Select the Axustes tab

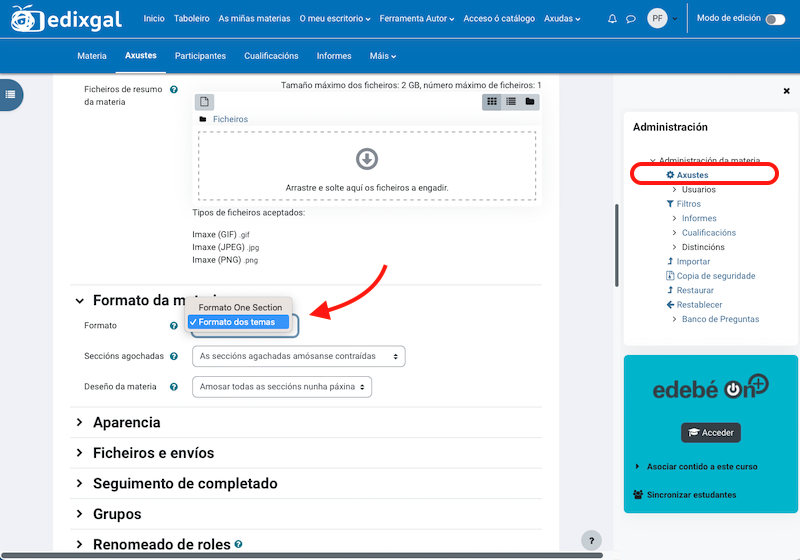coord(140,55)
